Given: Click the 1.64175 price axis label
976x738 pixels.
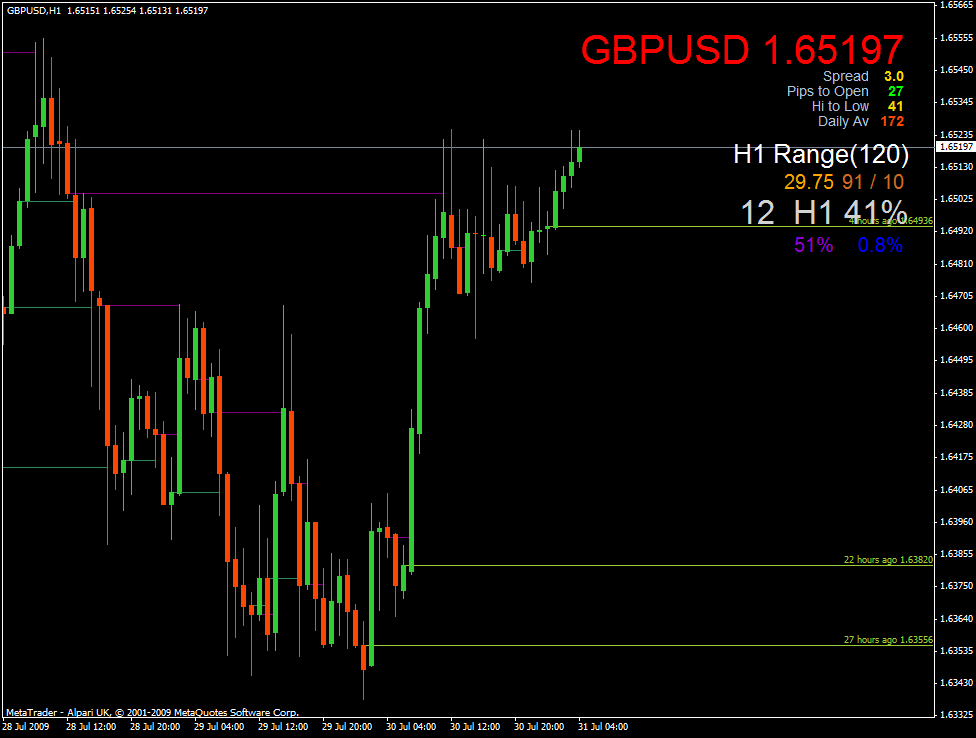Looking at the screenshot, I should 956,457.
